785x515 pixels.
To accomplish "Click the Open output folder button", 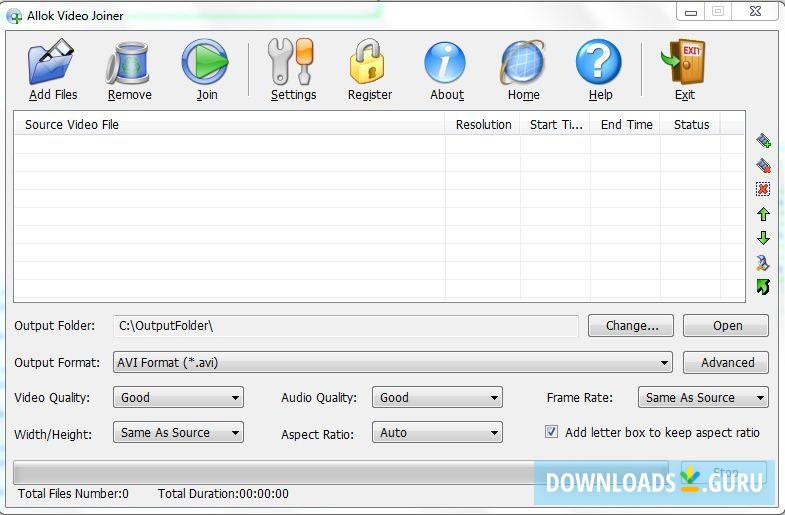I will click(726, 326).
